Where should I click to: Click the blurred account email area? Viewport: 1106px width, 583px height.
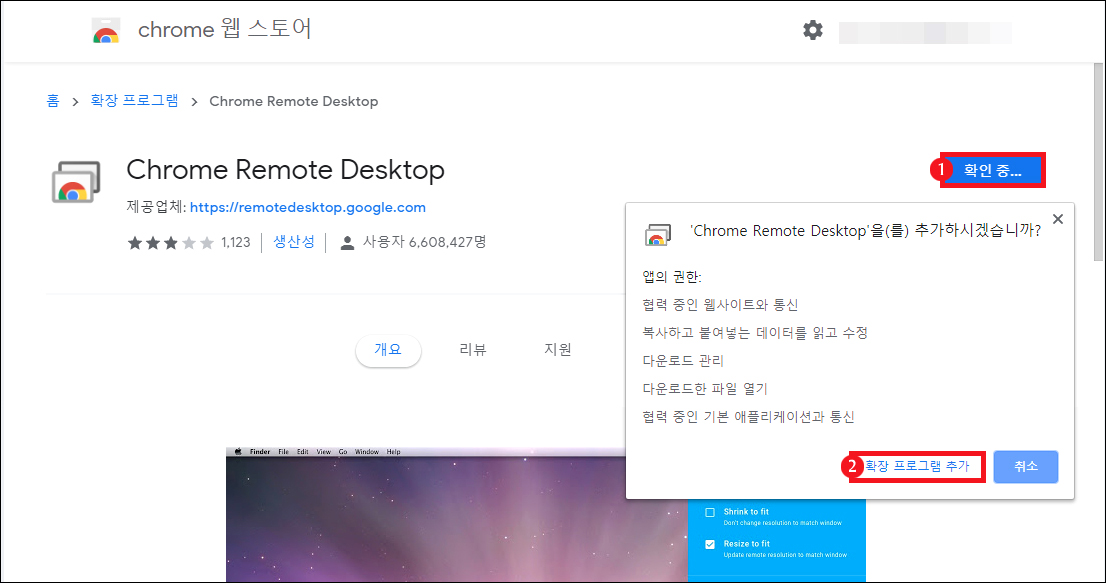click(925, 32)
